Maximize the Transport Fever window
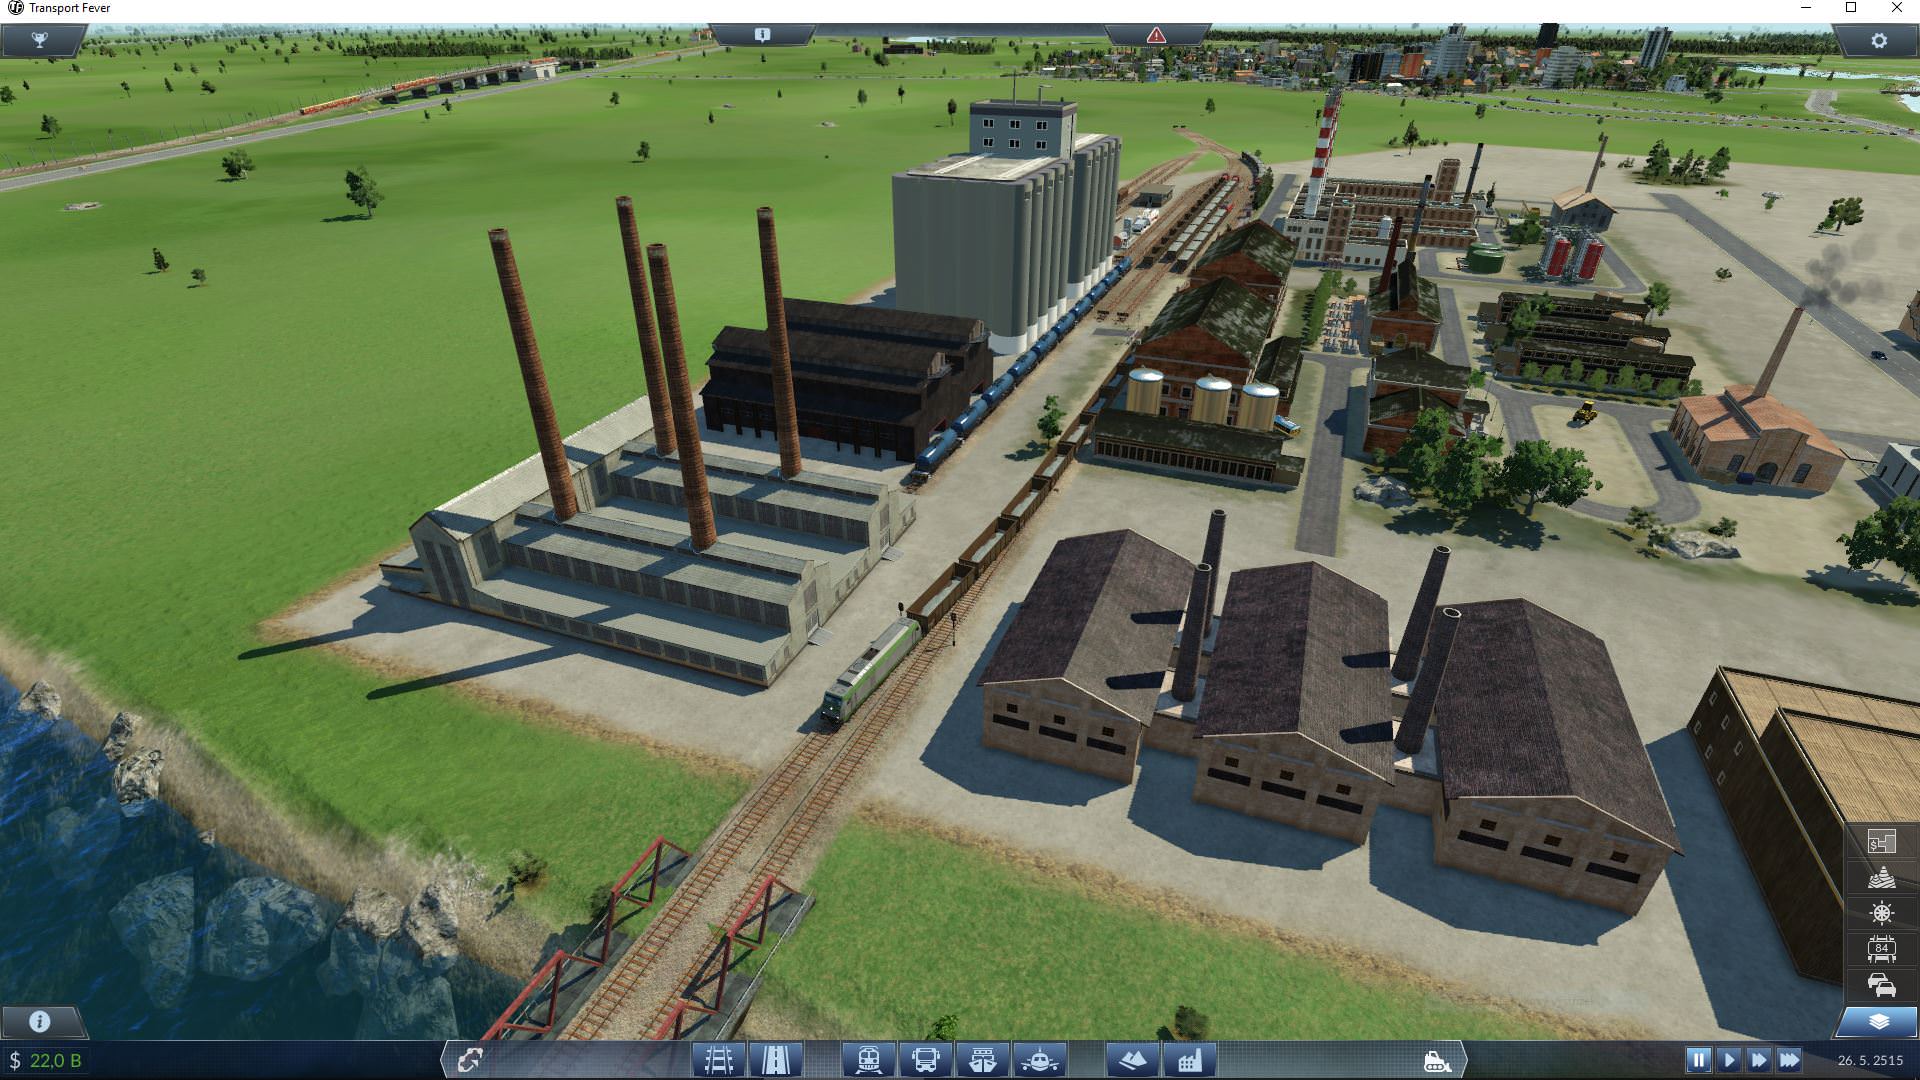1920x1080 pixels. [x=1851, y=8]
